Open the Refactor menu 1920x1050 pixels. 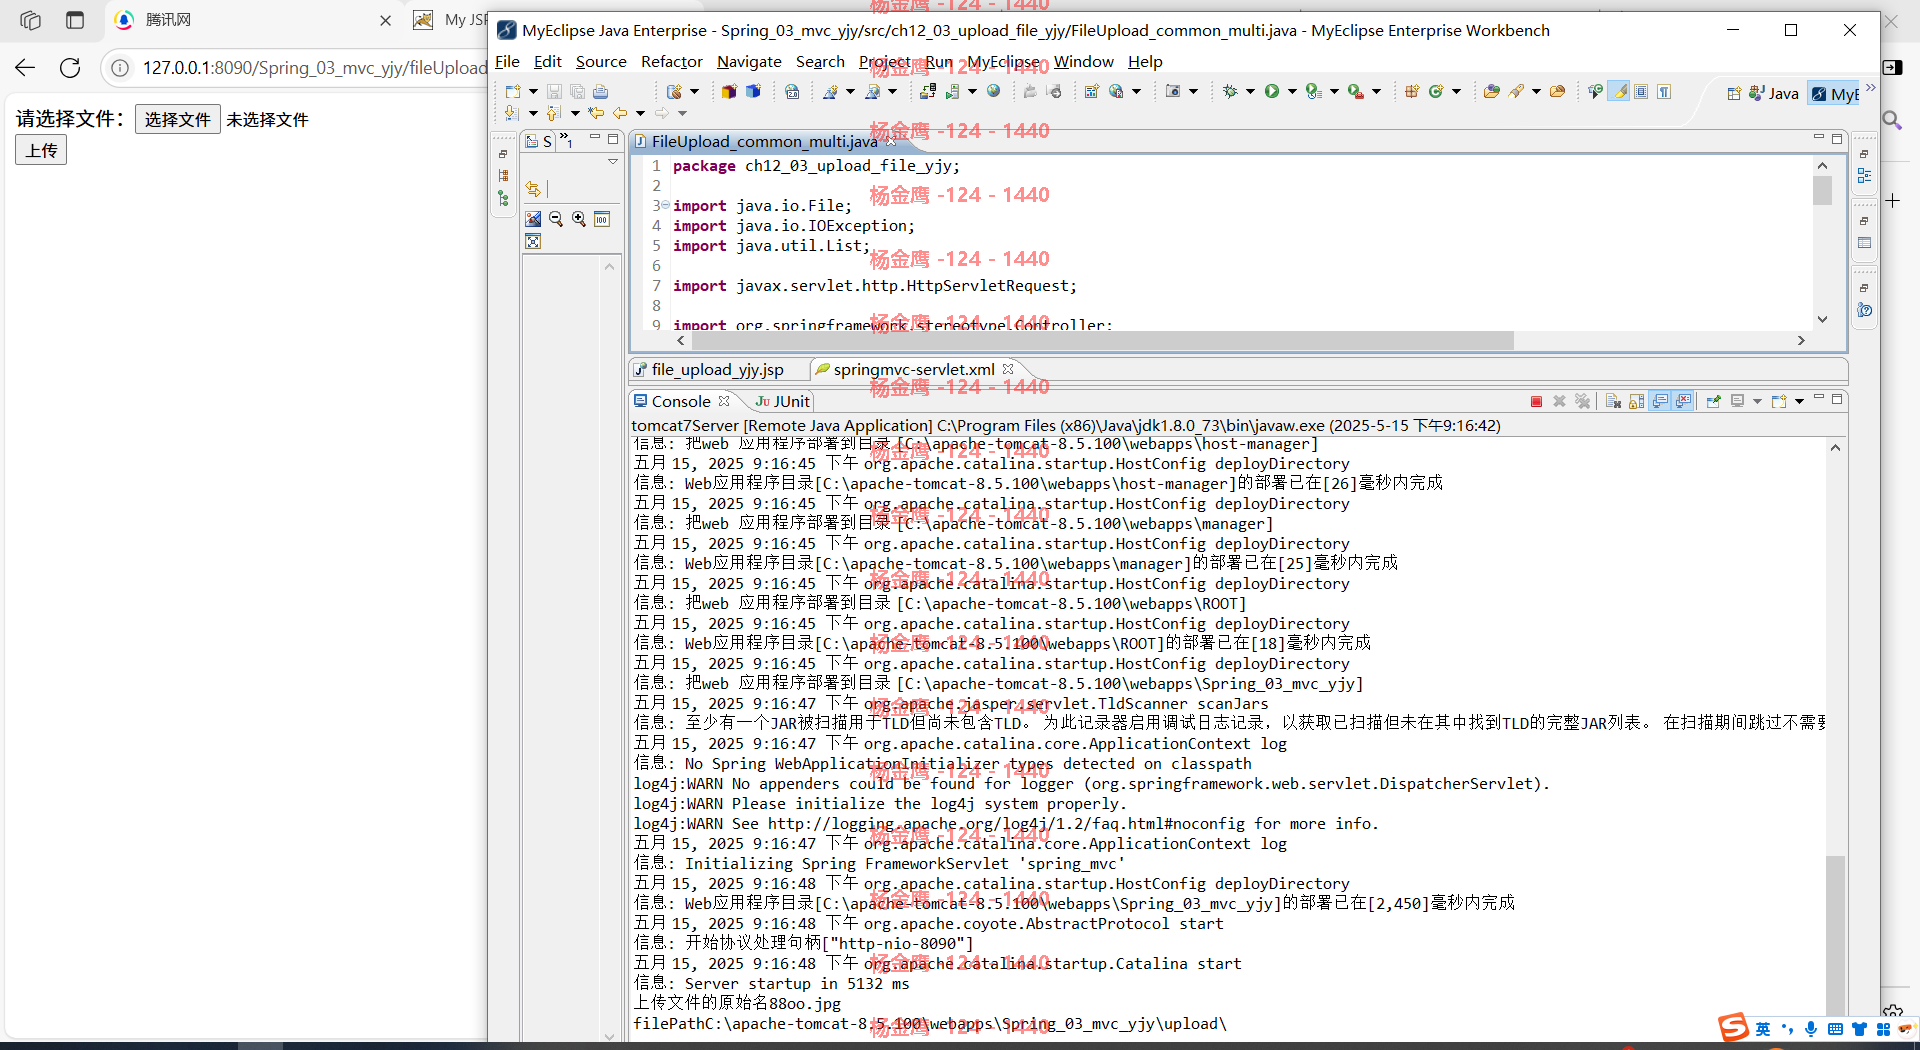(x=671, y=61)
